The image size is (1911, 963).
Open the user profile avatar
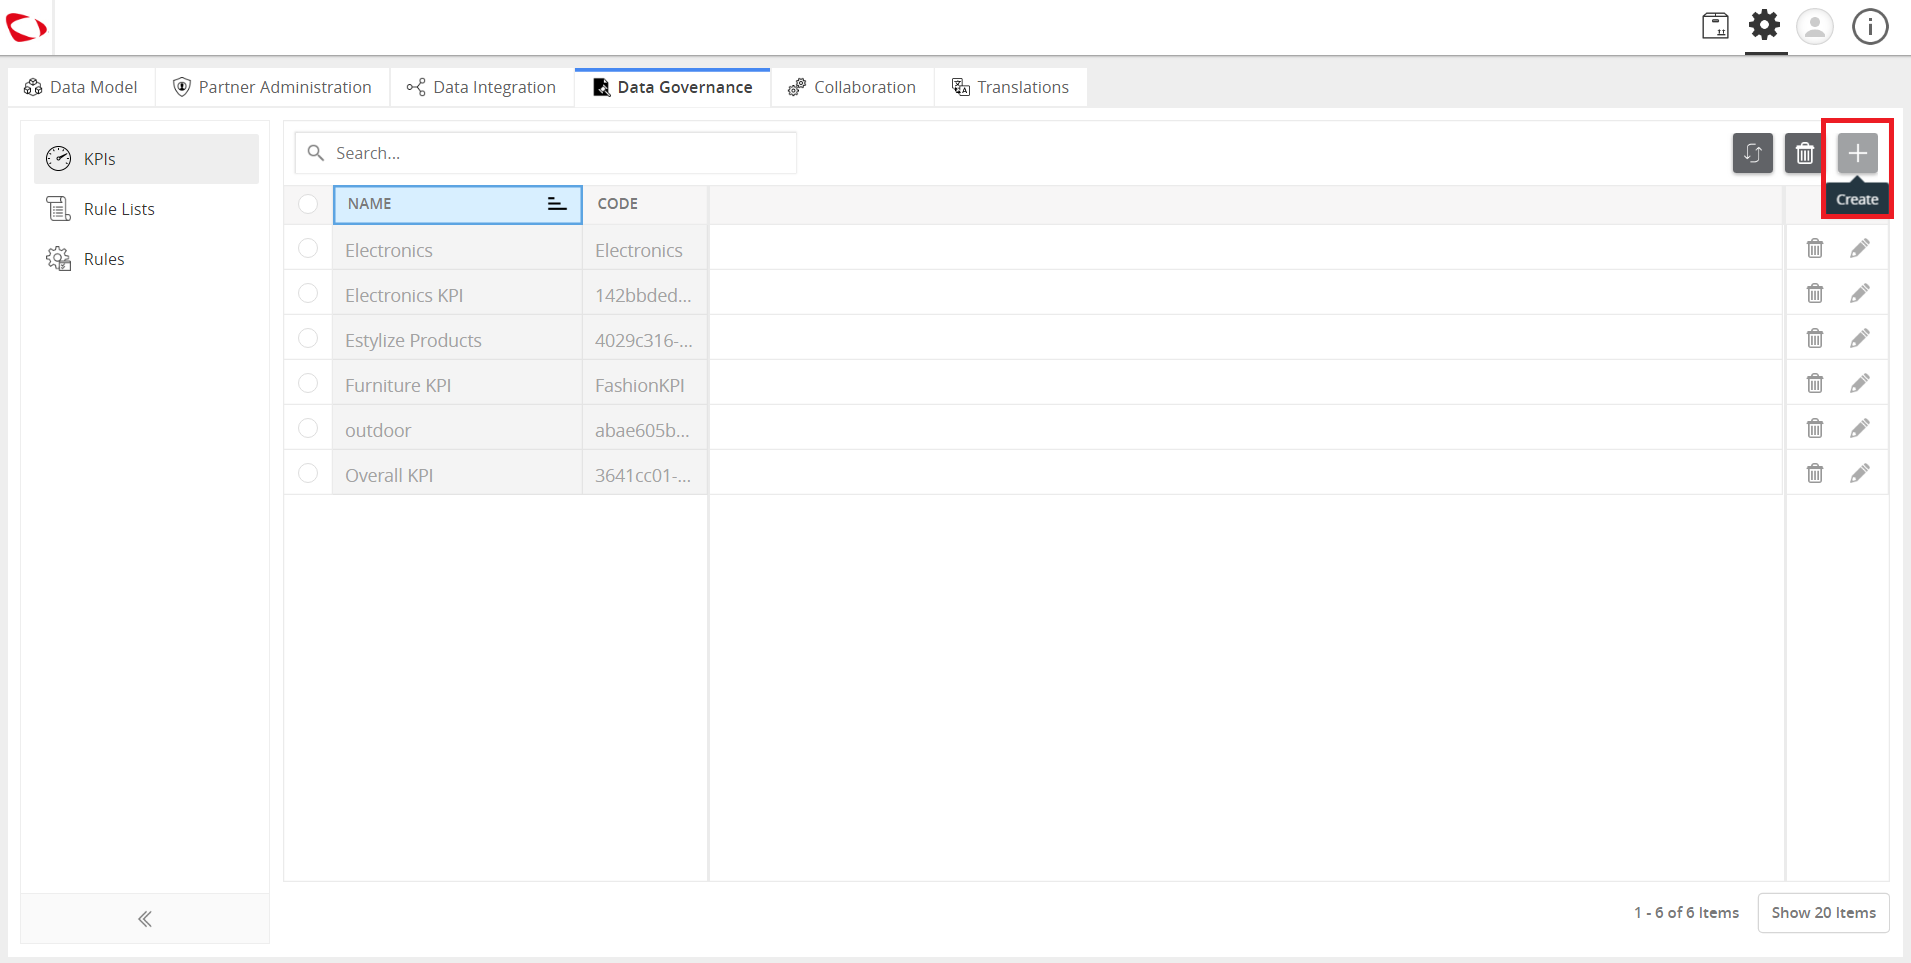tap(1814, 26)
